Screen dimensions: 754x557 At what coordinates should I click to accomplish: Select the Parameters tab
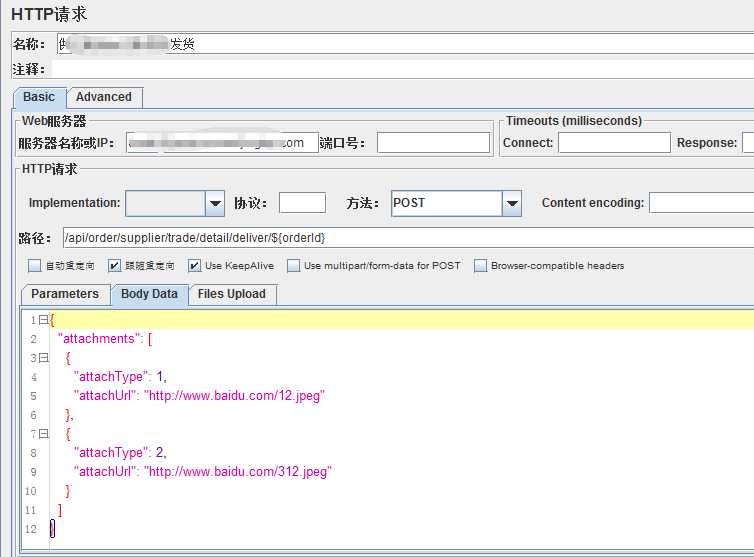coord(65,294)
